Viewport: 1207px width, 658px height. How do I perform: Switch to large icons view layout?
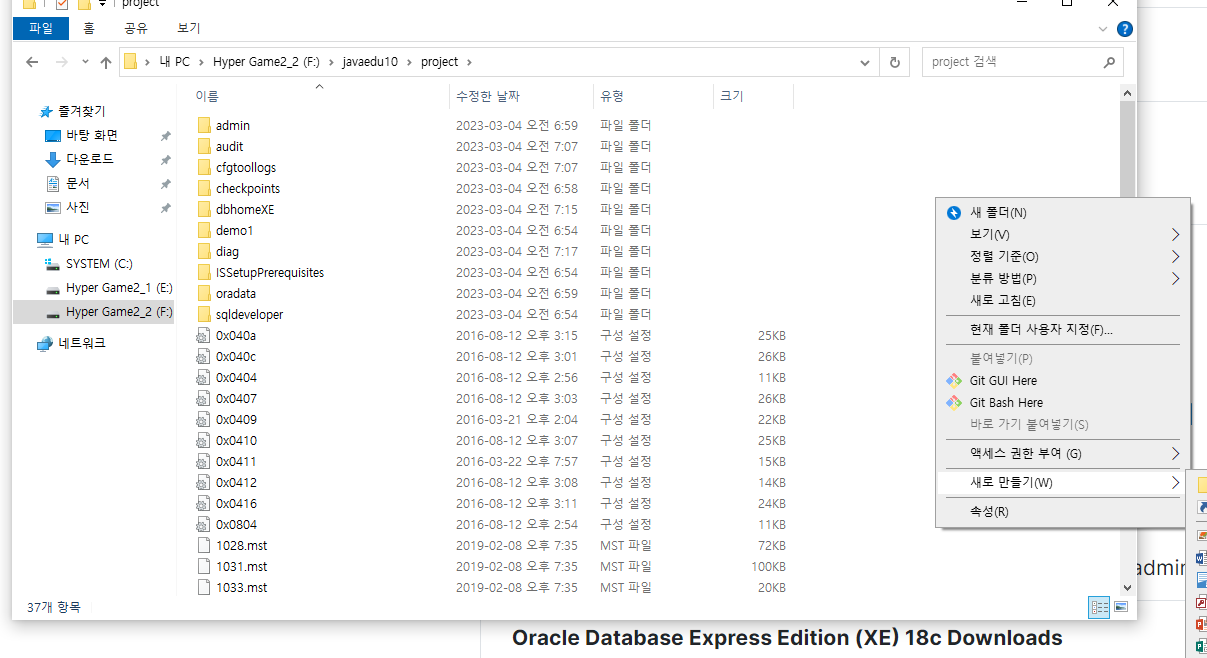[1121, 606]
